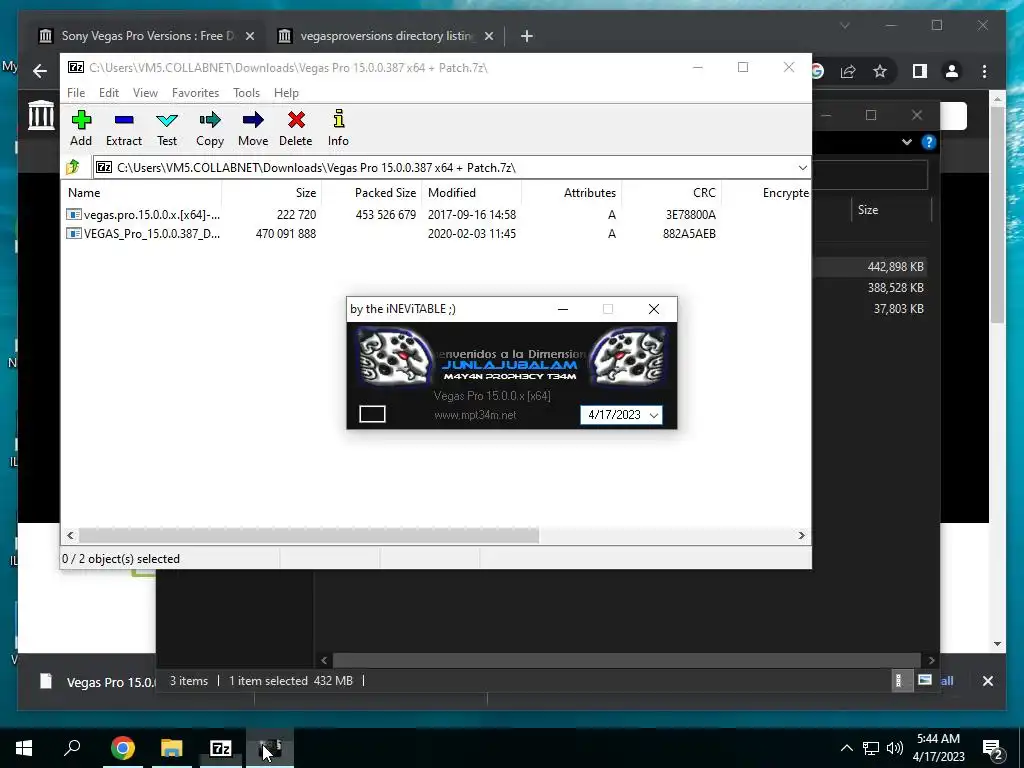Image resolution: width=1024 pixels, height=768 pixels.
Task: Open a new Chrome tab
Action: [526, 37]
